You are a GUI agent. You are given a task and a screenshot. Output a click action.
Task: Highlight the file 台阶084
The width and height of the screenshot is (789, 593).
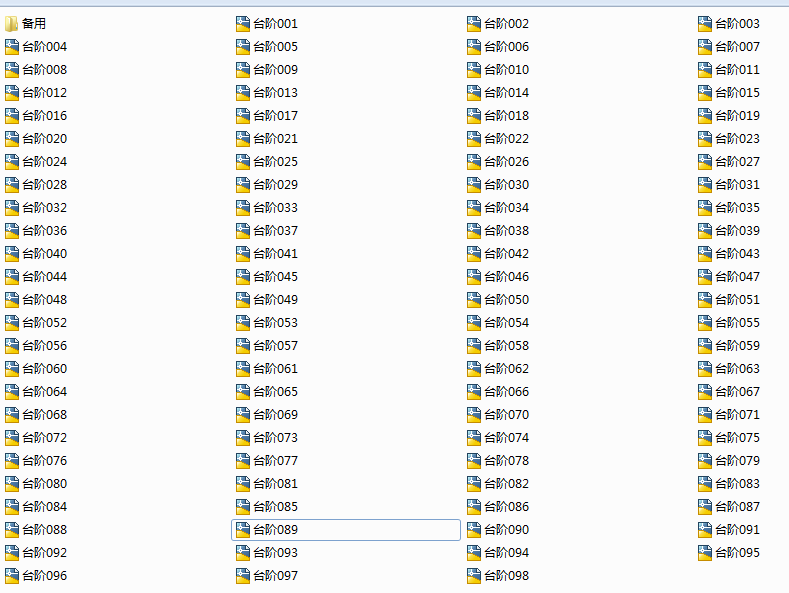click(x=44, y=506)
